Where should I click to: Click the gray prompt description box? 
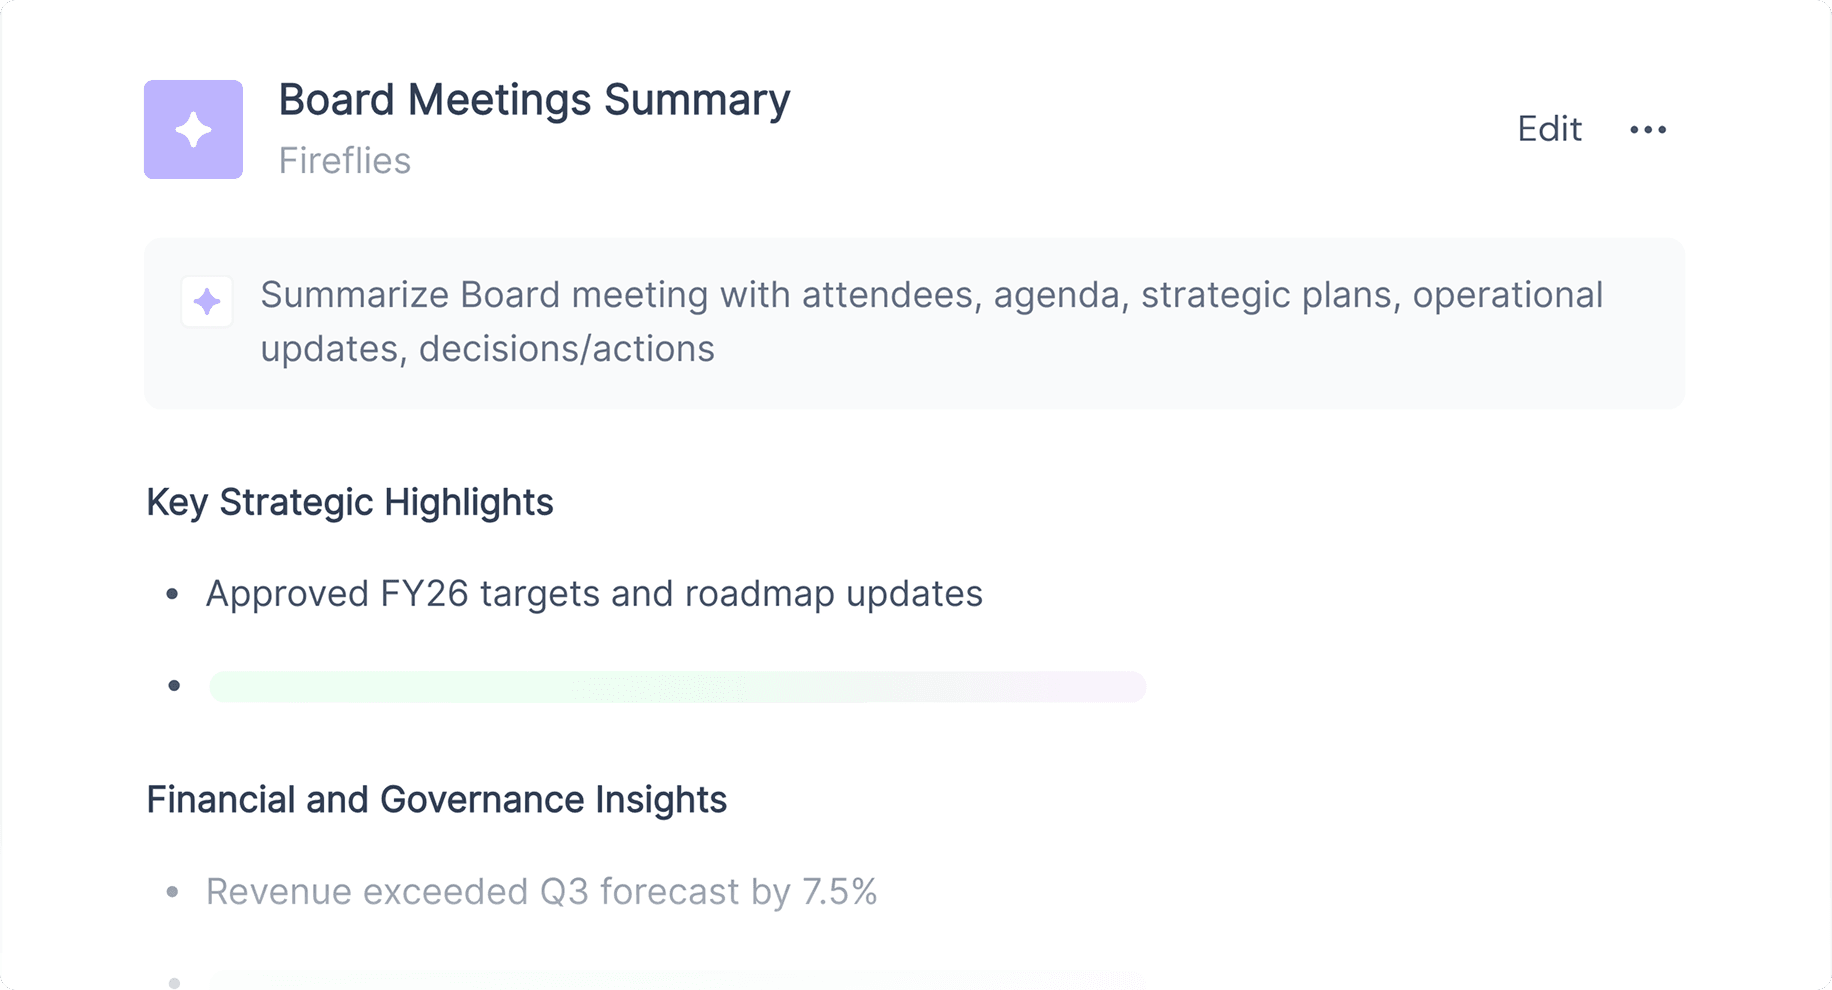(914, 323)
